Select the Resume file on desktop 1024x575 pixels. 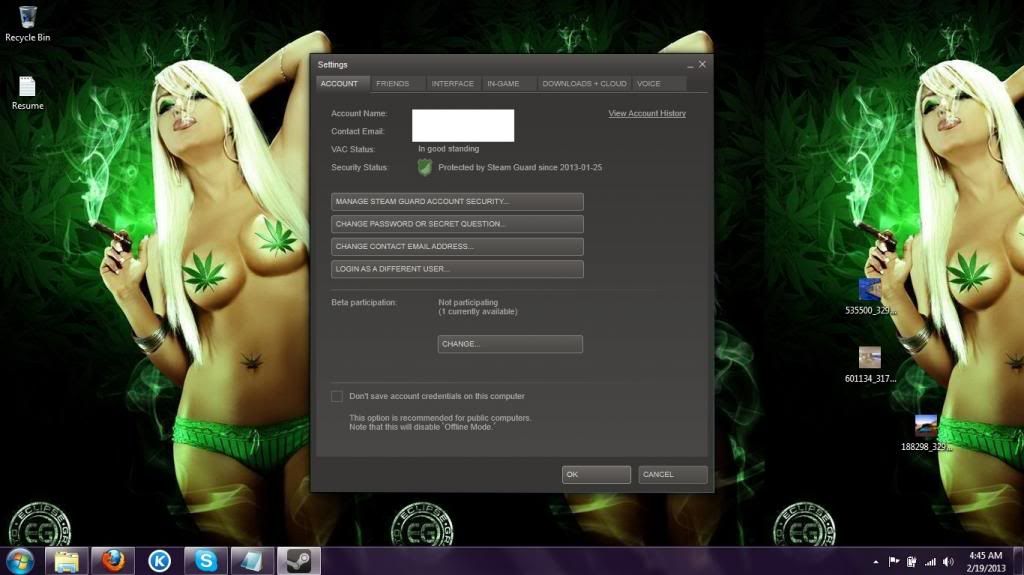pos(27,93)
